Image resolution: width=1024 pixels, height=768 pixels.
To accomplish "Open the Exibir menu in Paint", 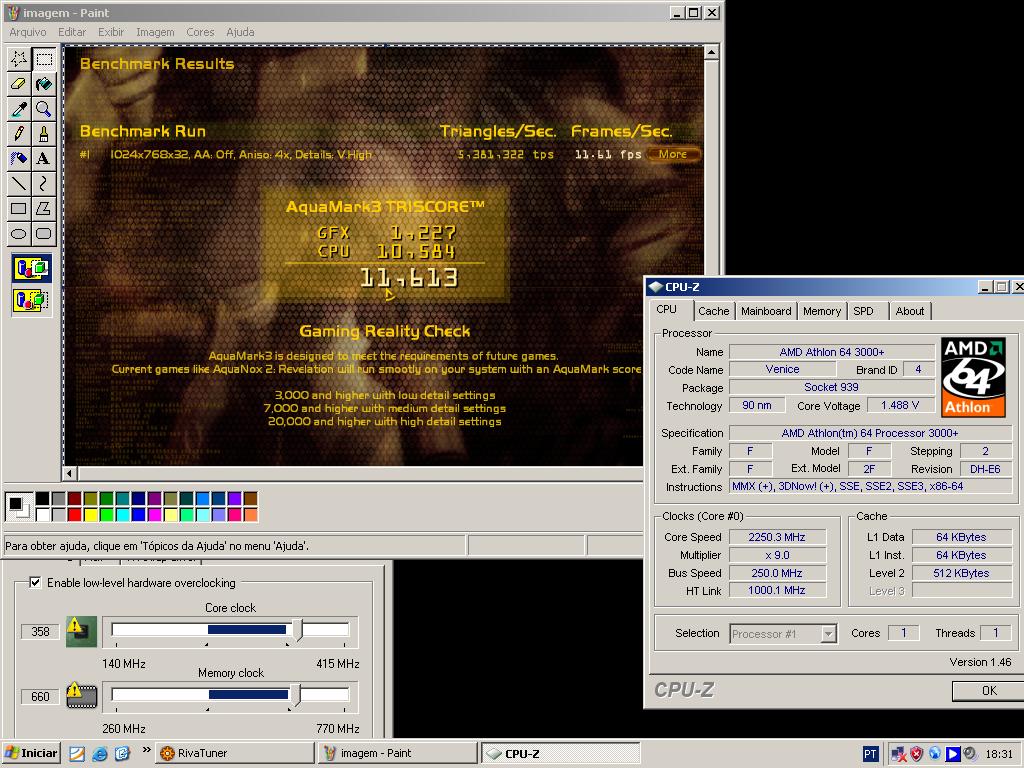I will click(x=111, y=32).
